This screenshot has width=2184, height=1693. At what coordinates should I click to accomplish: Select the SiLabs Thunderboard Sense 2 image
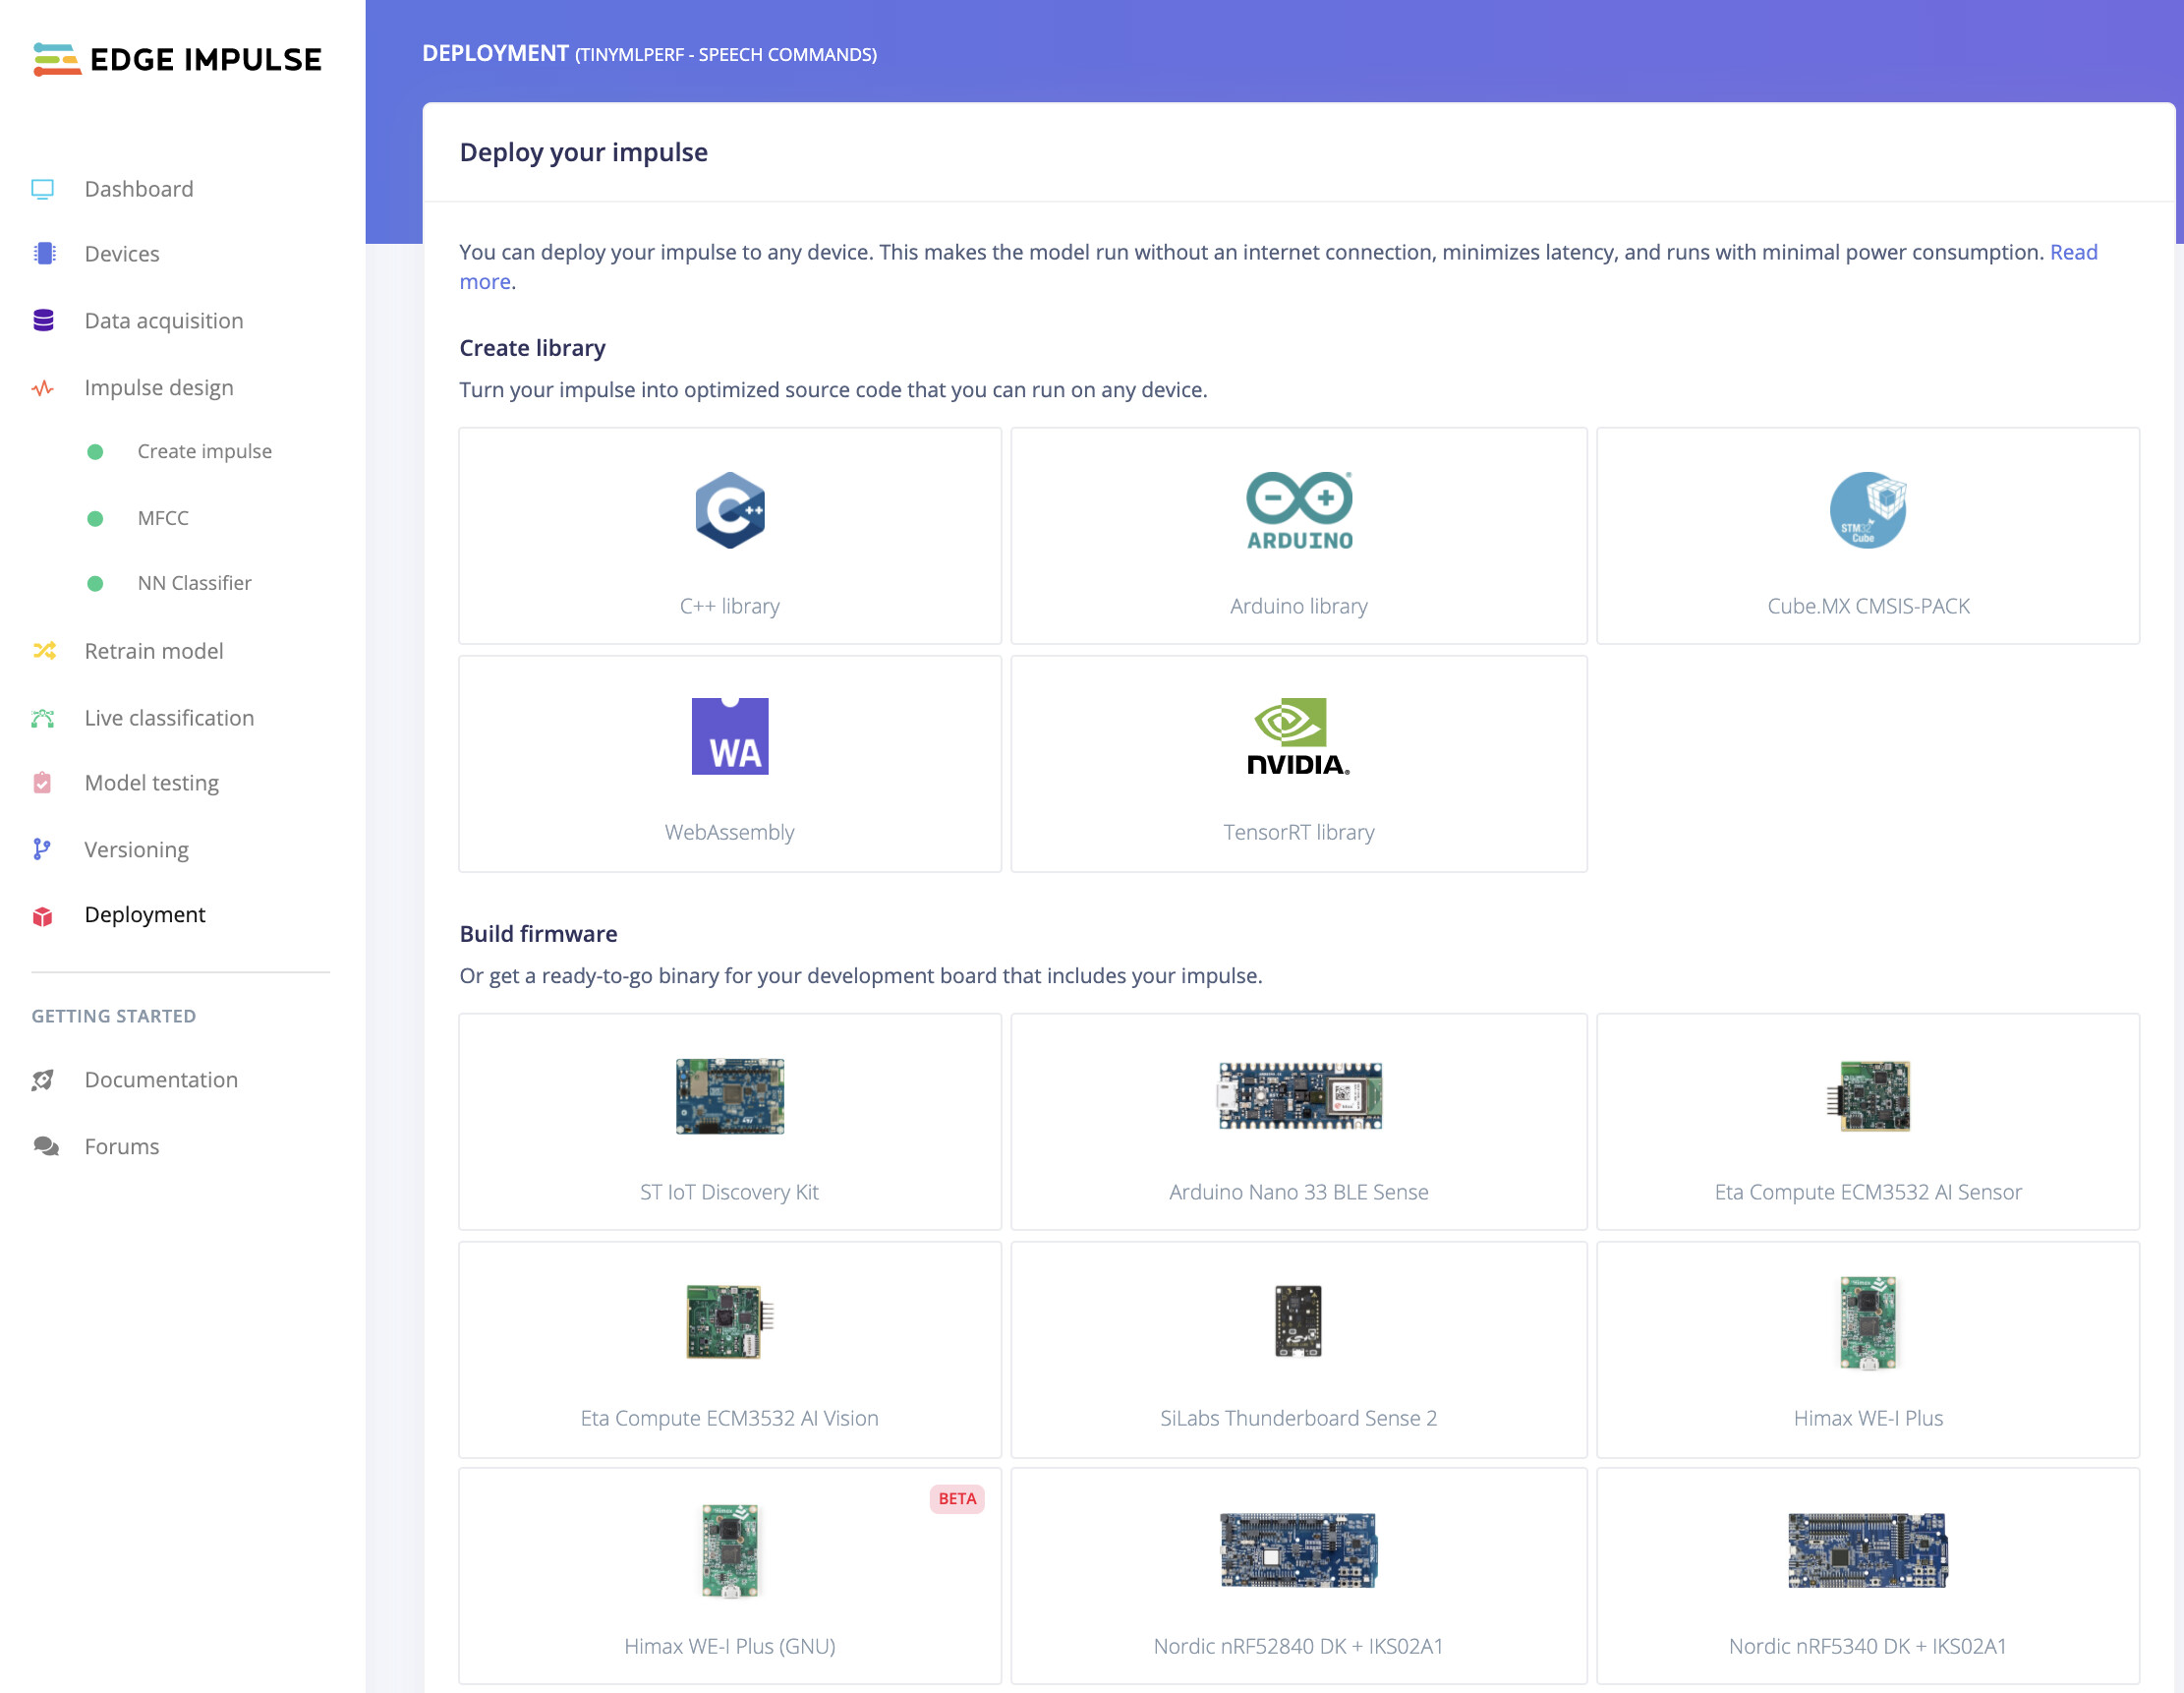pos(1299,1321)
